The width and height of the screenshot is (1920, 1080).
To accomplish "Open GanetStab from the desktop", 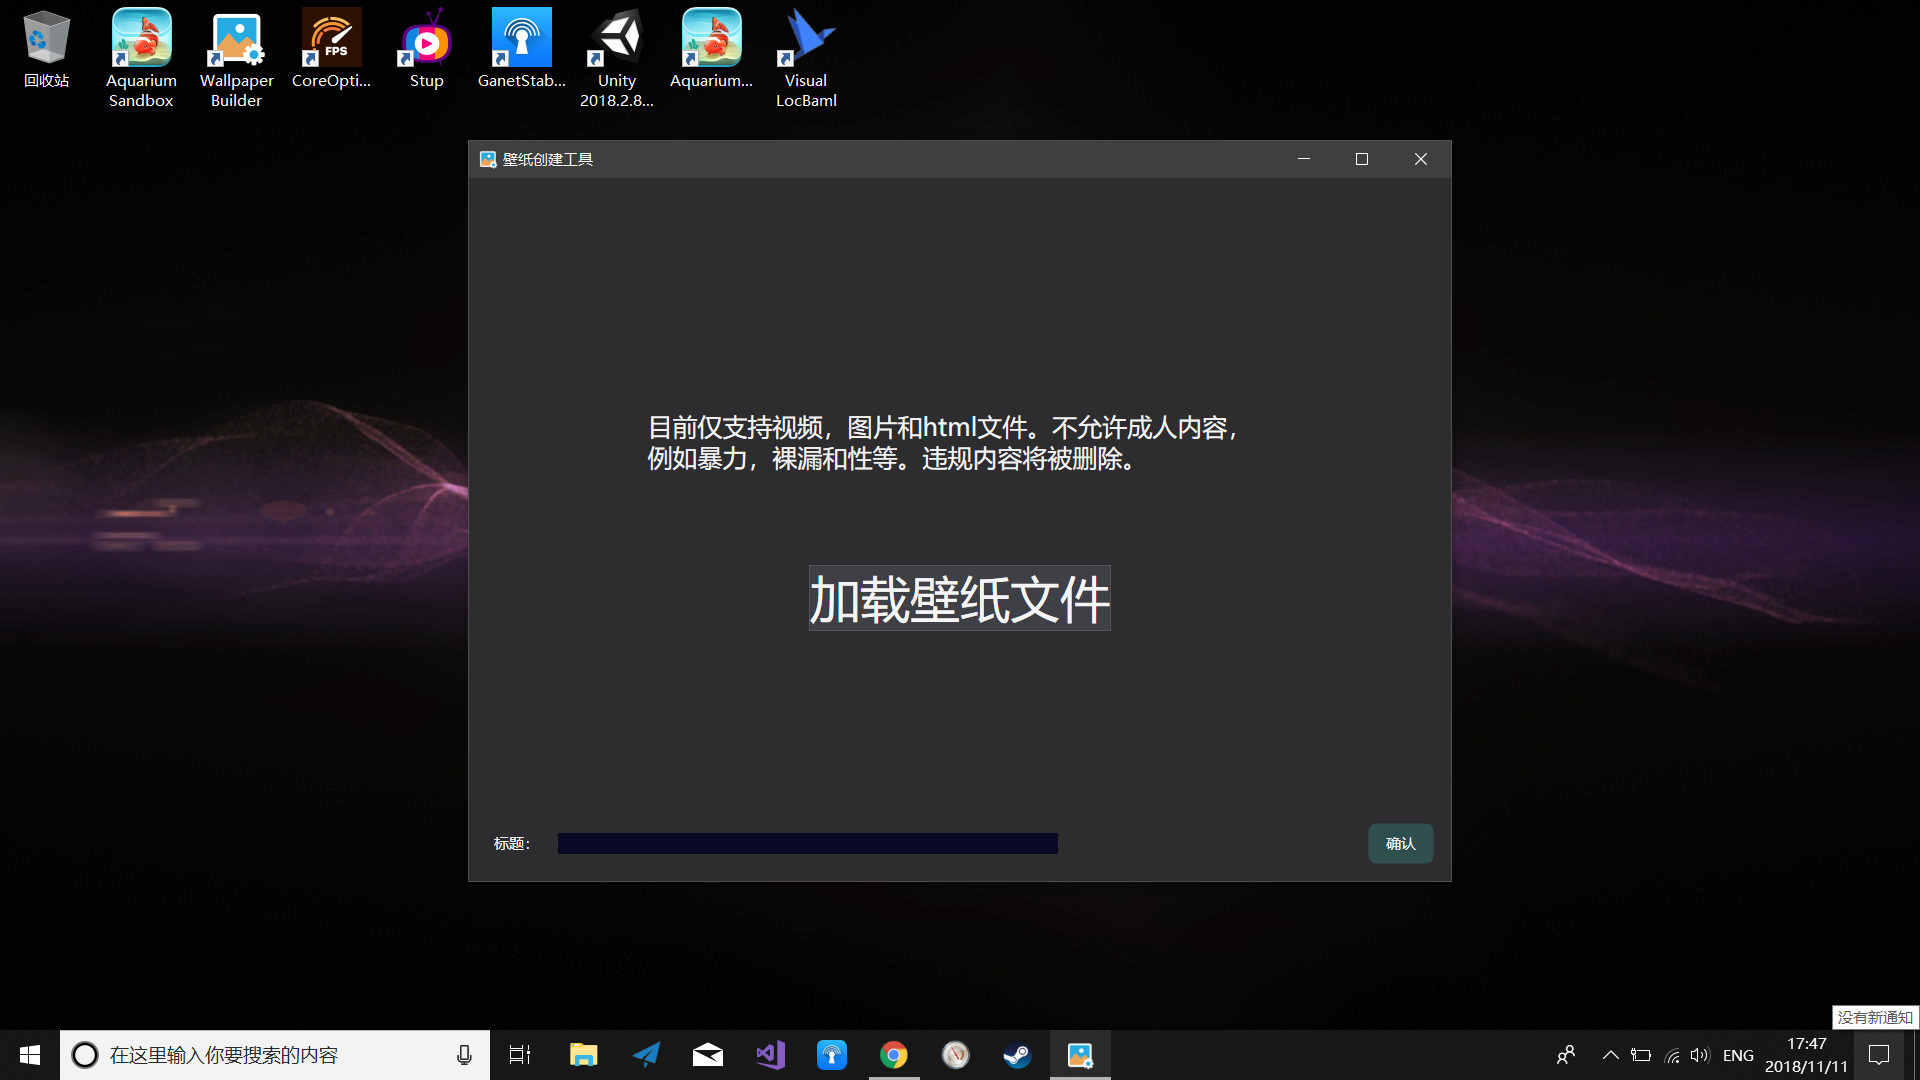I will [521, 37].
